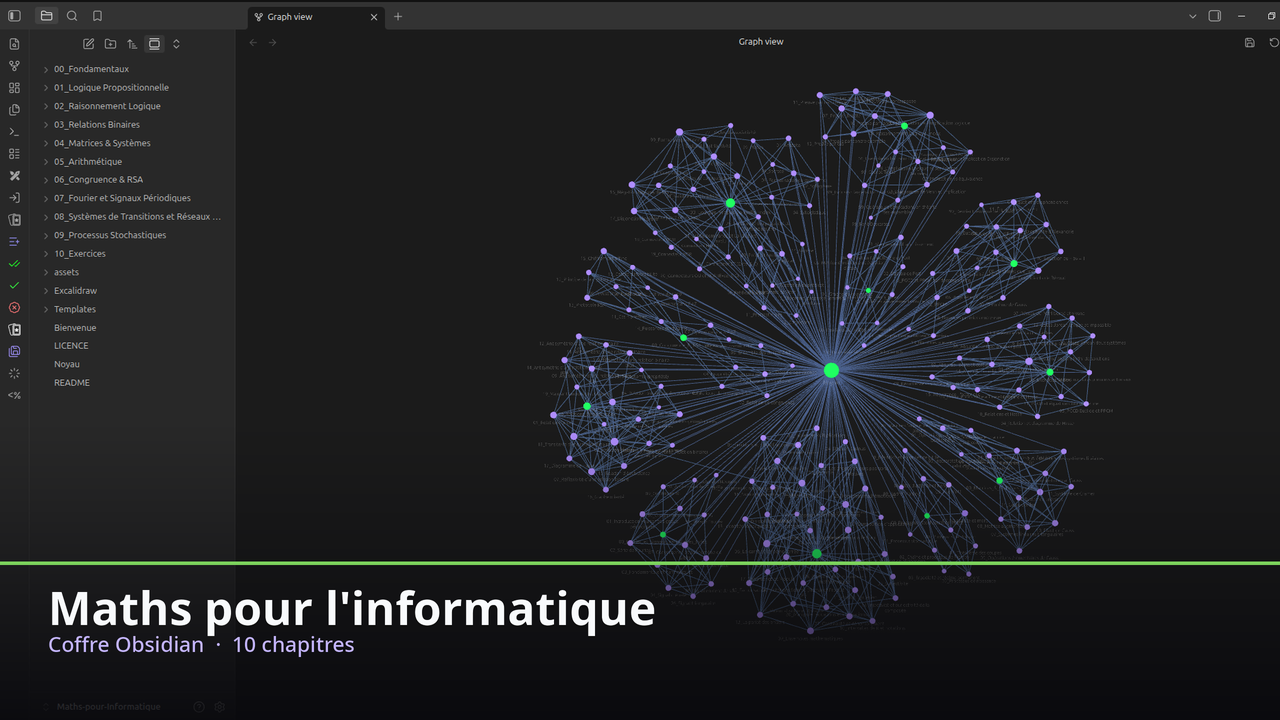The height and width of the screenshot is (720, 1280).
Task: Expand the 01_Logique Propositionnelle folder chevron
Action: pyautogui.click(x=46, y=88)
